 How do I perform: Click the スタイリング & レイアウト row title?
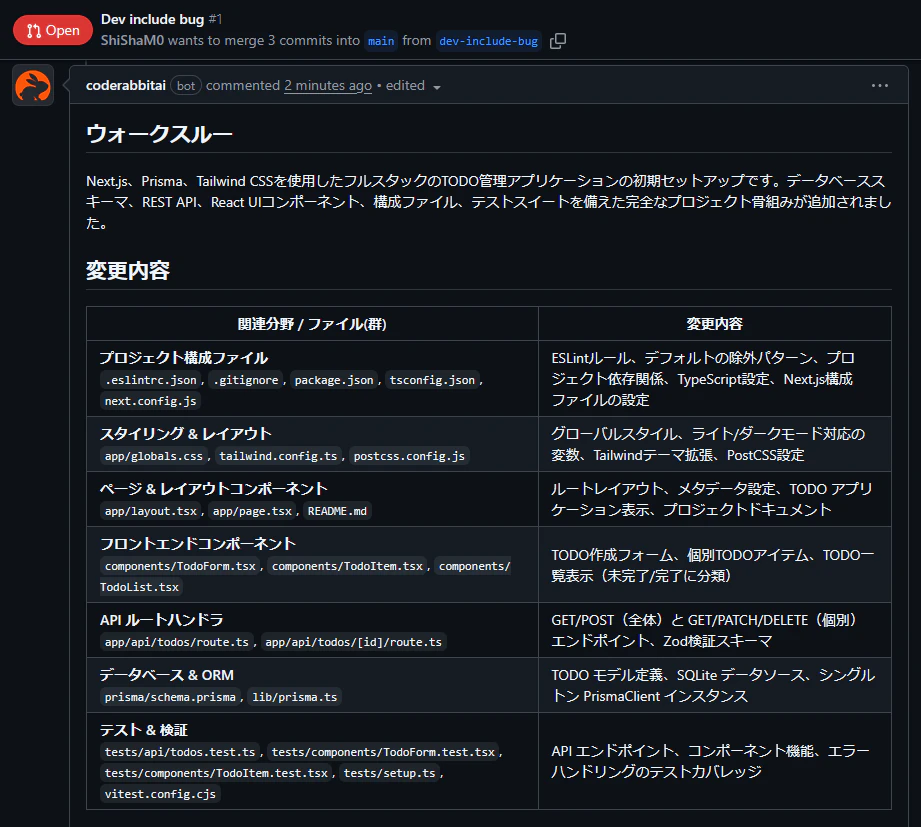pyautogui.click(x=186, y=434)
